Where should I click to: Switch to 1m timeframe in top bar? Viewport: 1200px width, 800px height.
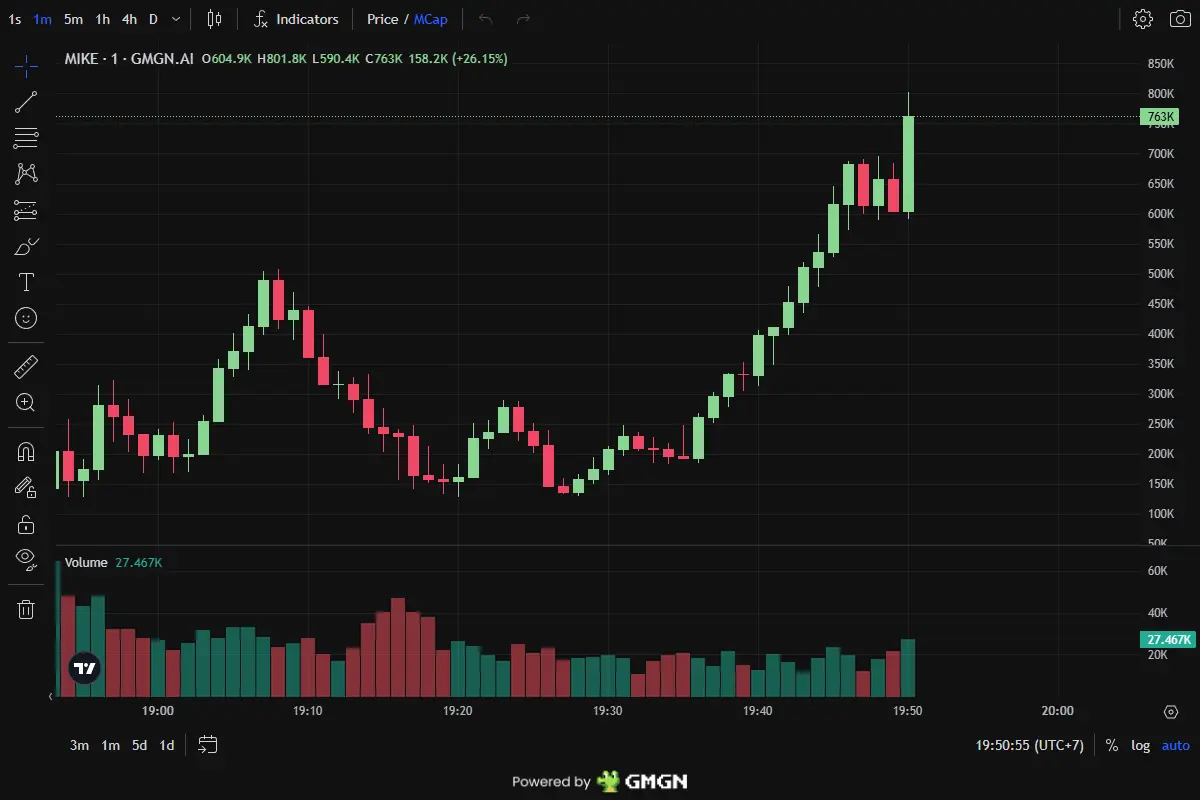click(x=42, y=19)
